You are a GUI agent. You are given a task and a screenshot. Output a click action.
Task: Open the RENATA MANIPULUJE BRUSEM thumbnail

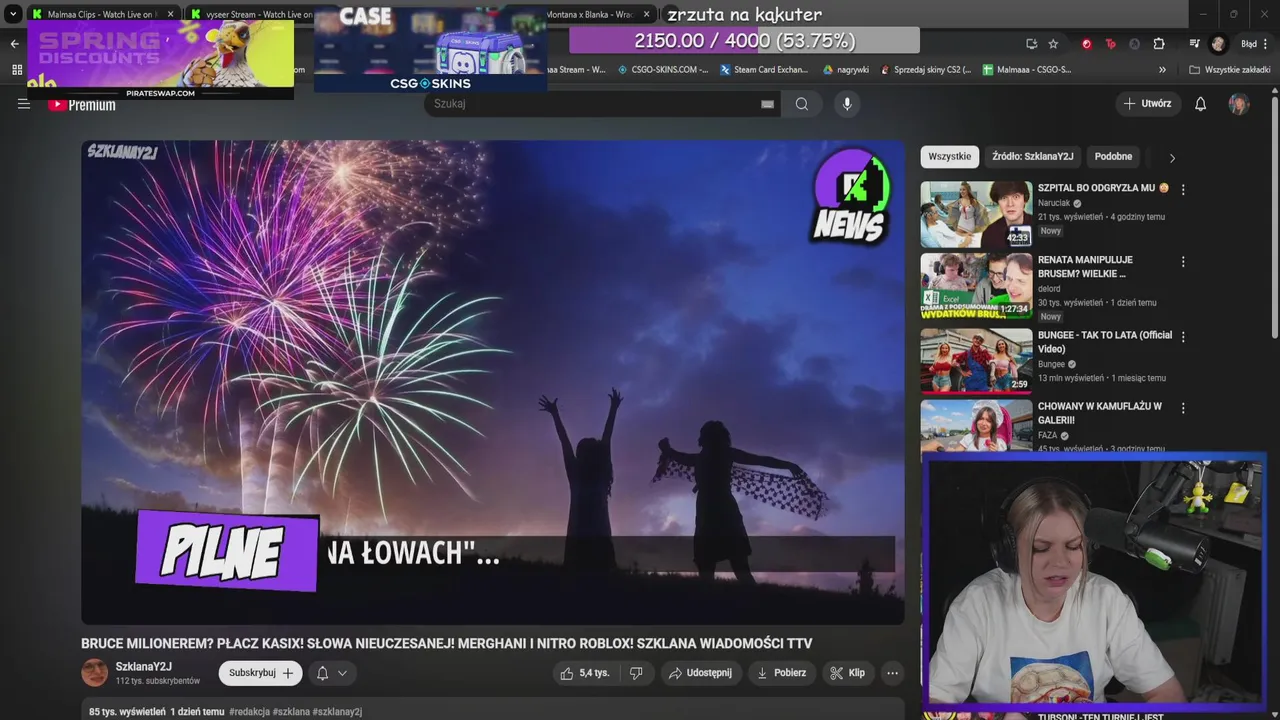976,287
